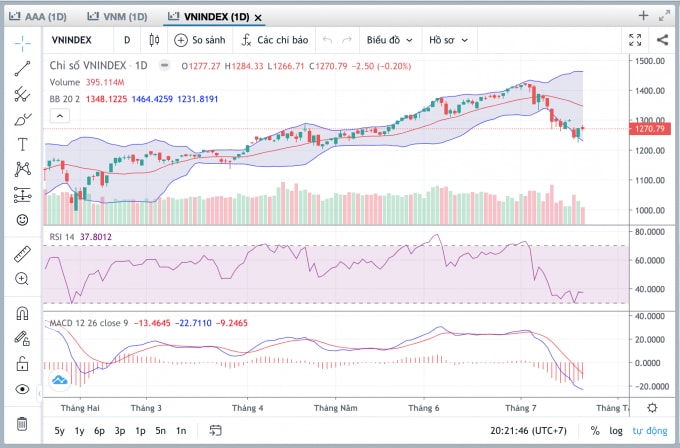Switch to the AAA (1D) tab

click(x=38, y=17)
